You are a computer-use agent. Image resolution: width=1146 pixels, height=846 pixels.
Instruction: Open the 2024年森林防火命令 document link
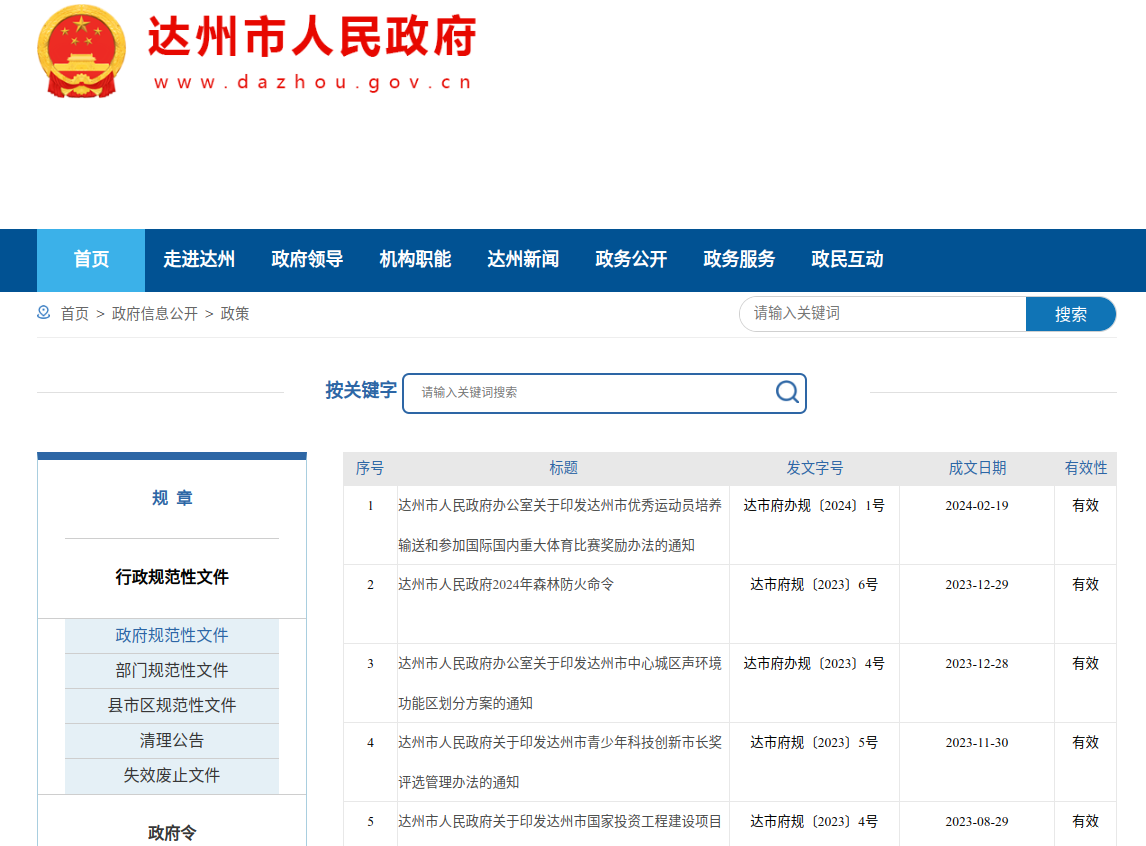coord(506,585)
